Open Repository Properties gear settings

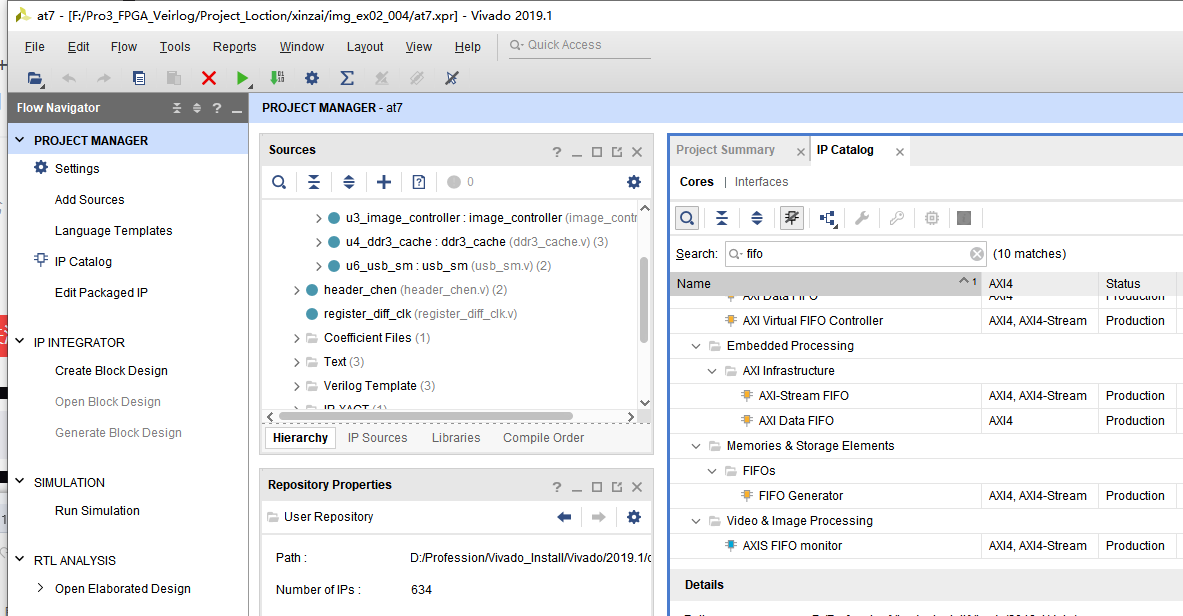634,517
